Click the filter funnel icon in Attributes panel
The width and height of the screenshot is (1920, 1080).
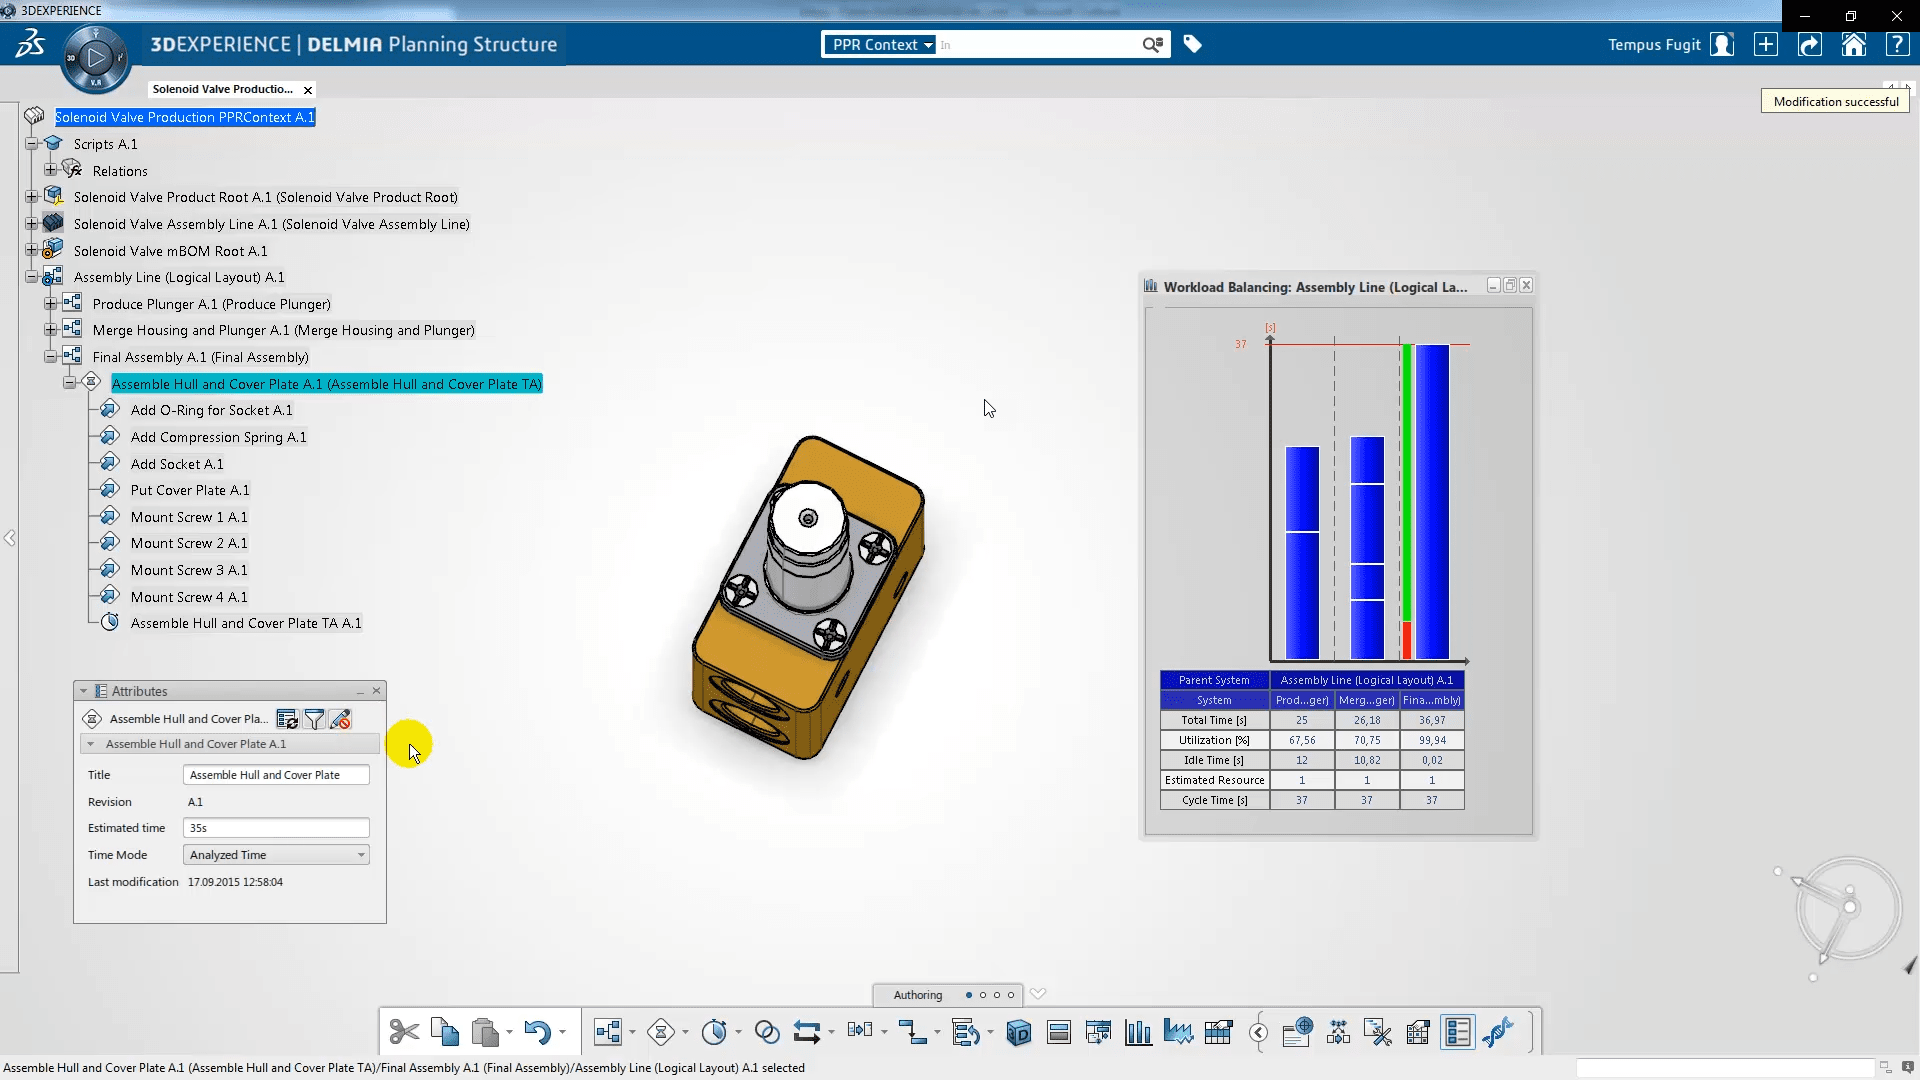tap(314, 719)
